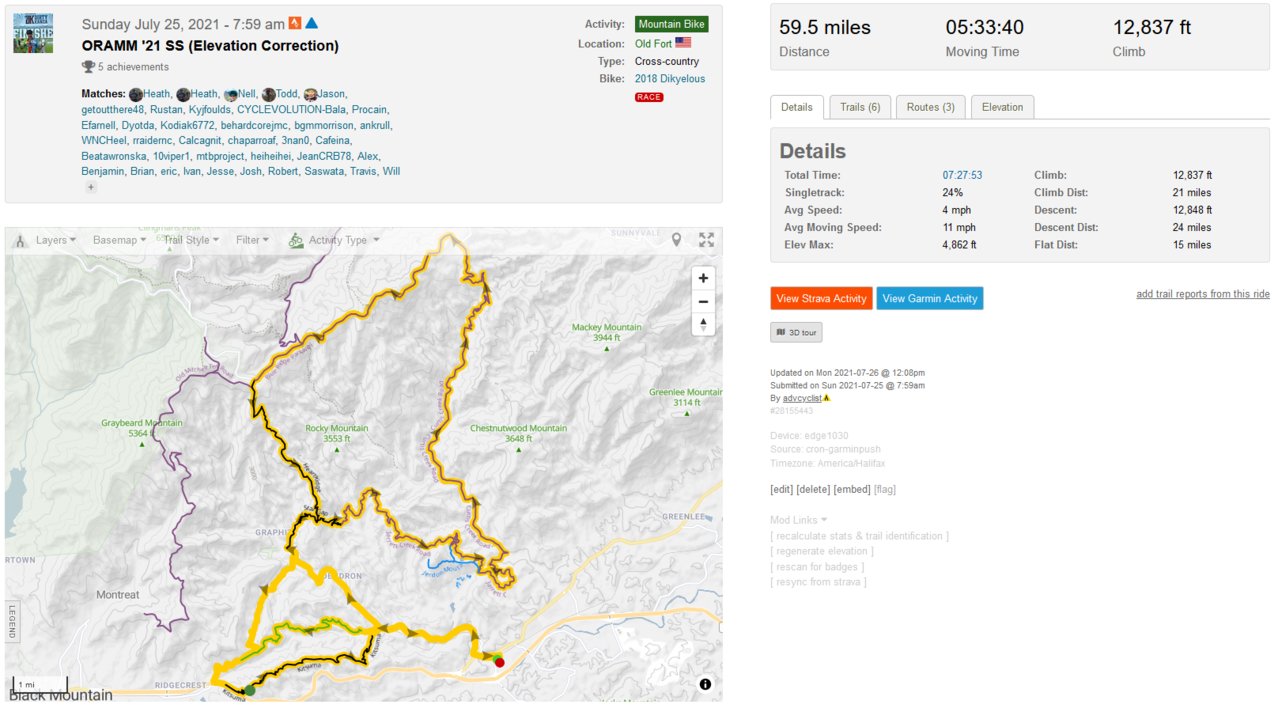Open the Layers dropdown on map
Image resolution: width=1278 pixels, height=708 pixels.
[46, 240]
